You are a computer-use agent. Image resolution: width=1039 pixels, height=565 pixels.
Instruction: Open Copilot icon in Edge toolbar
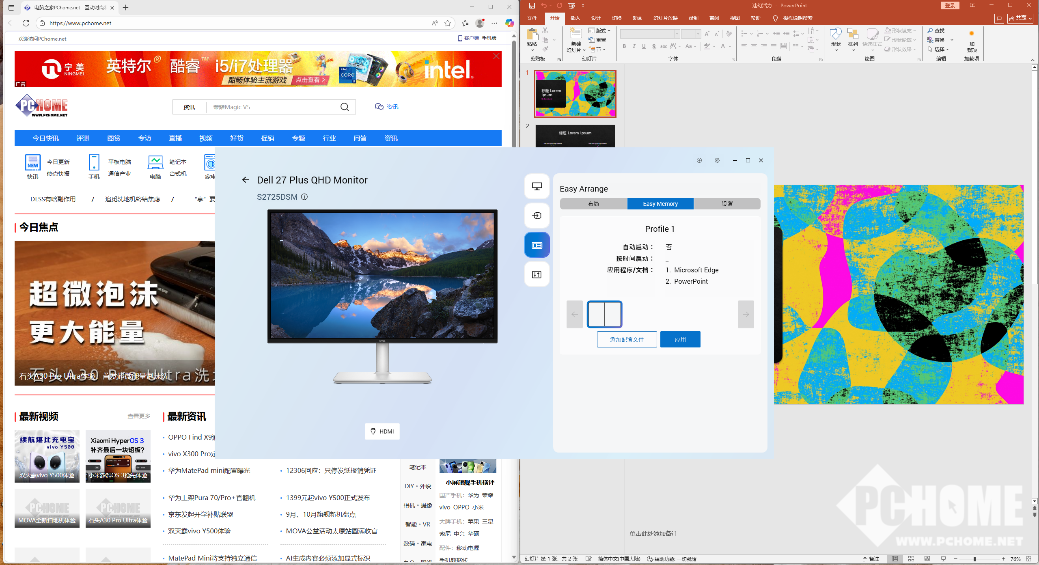click(x=509, y=23)
